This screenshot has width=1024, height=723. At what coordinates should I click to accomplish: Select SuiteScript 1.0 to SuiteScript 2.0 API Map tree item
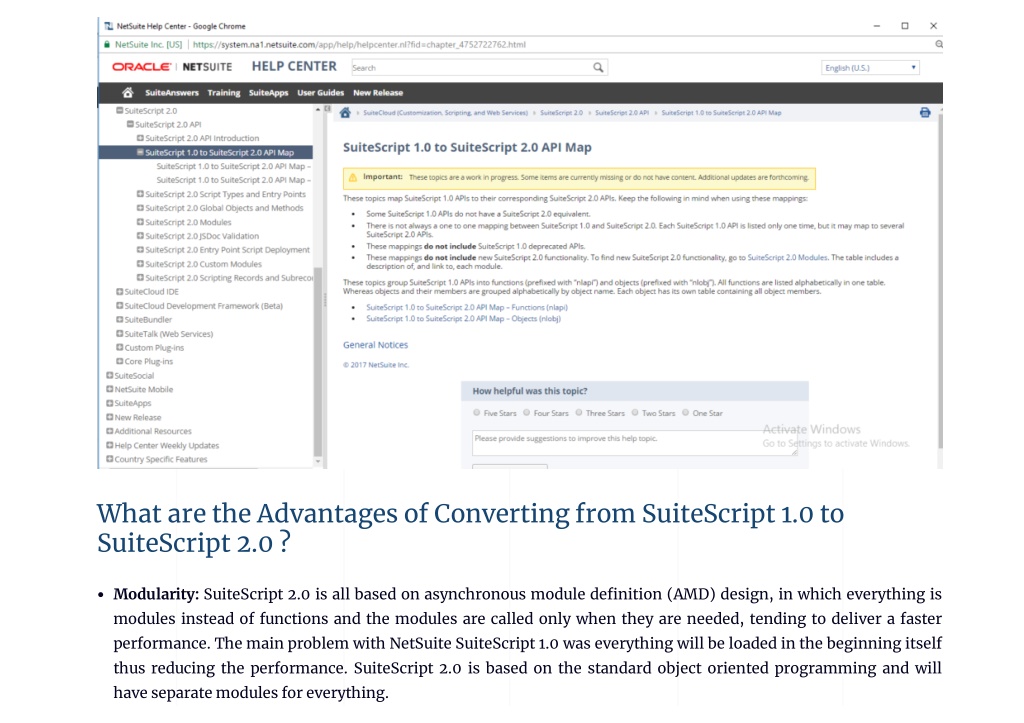(219, 152)
